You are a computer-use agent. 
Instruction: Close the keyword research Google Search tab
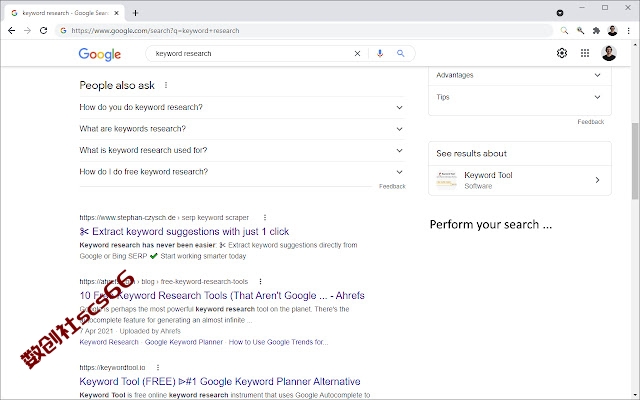pyautogui.click(x=116, y=13)
